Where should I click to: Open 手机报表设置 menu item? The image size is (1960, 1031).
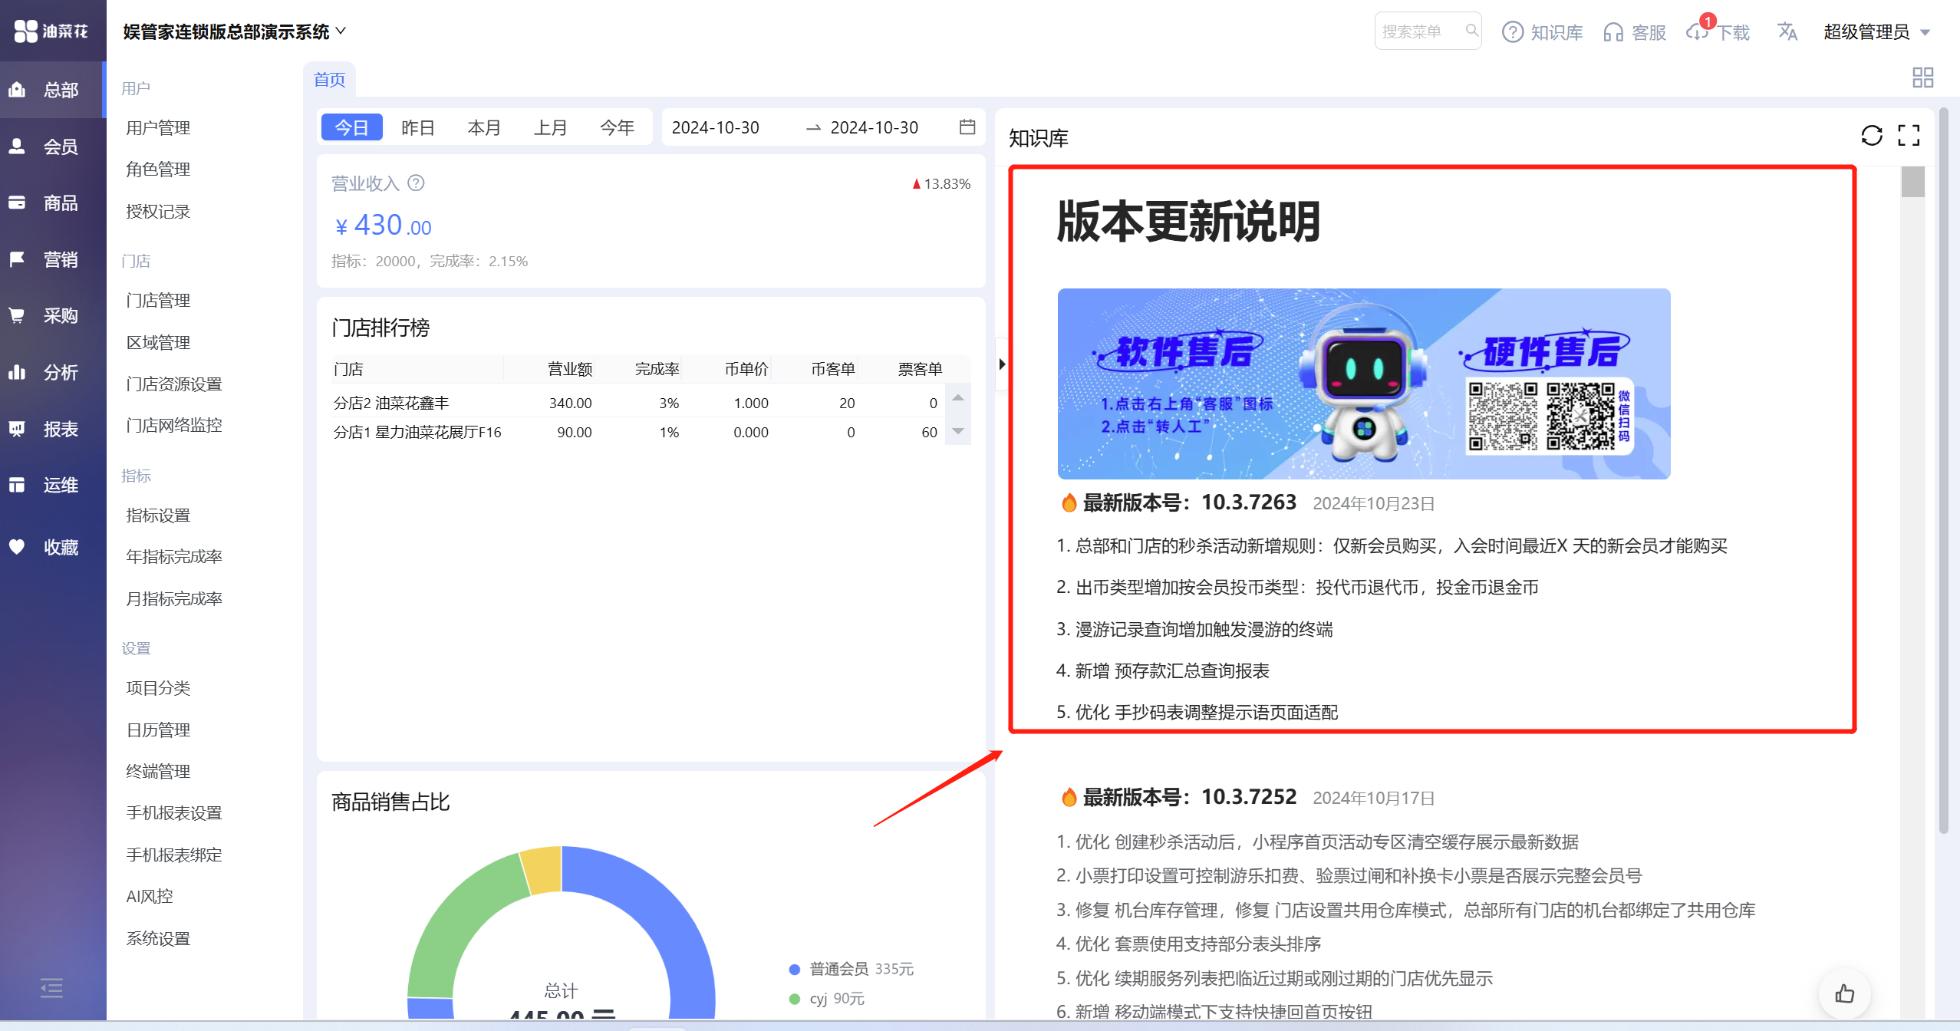tap(174, 813)
